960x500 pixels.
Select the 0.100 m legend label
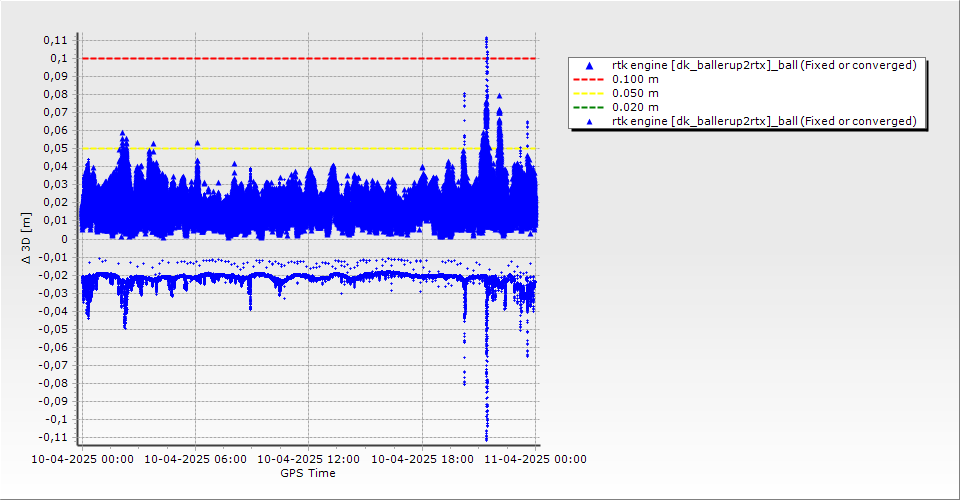tap(635, 79)
